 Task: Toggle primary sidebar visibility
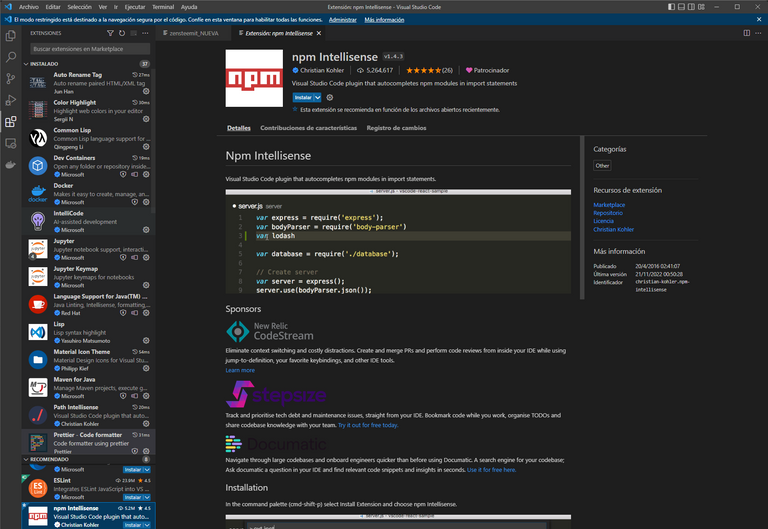pyautogui.click(x=672, y=7)
